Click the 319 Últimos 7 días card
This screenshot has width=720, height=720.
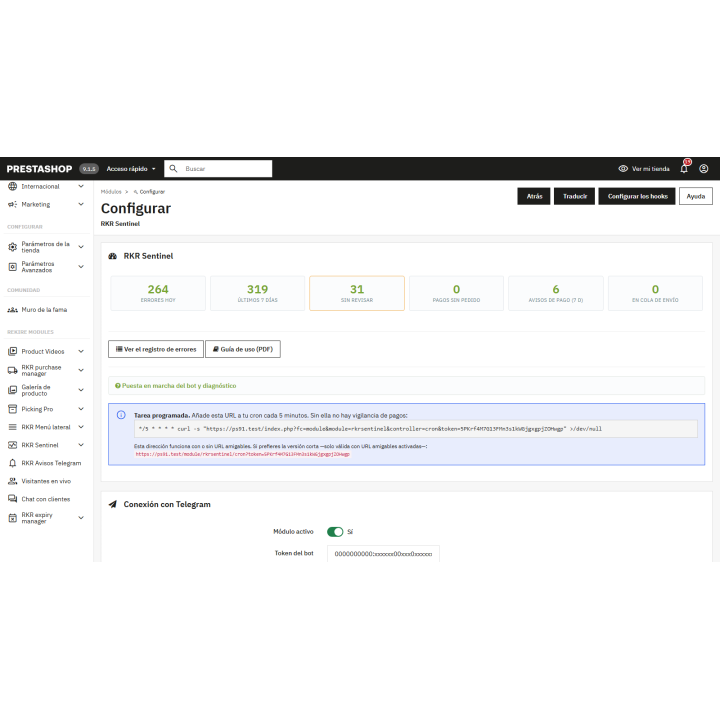point(258,293)
